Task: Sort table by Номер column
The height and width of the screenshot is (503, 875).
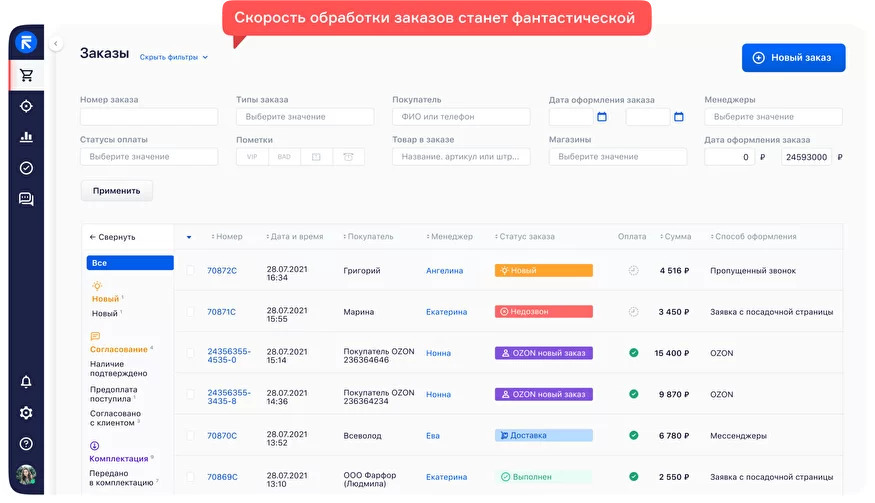Action: click(227, 237)
